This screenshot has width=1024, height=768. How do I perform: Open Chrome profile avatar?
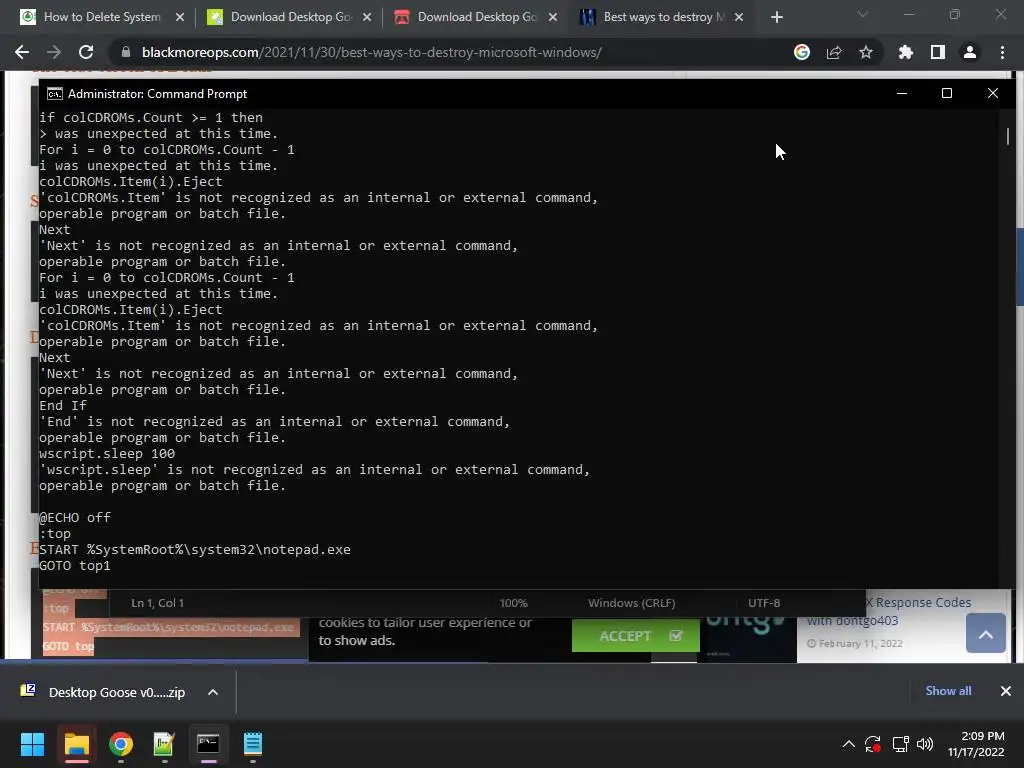(970, 52)
